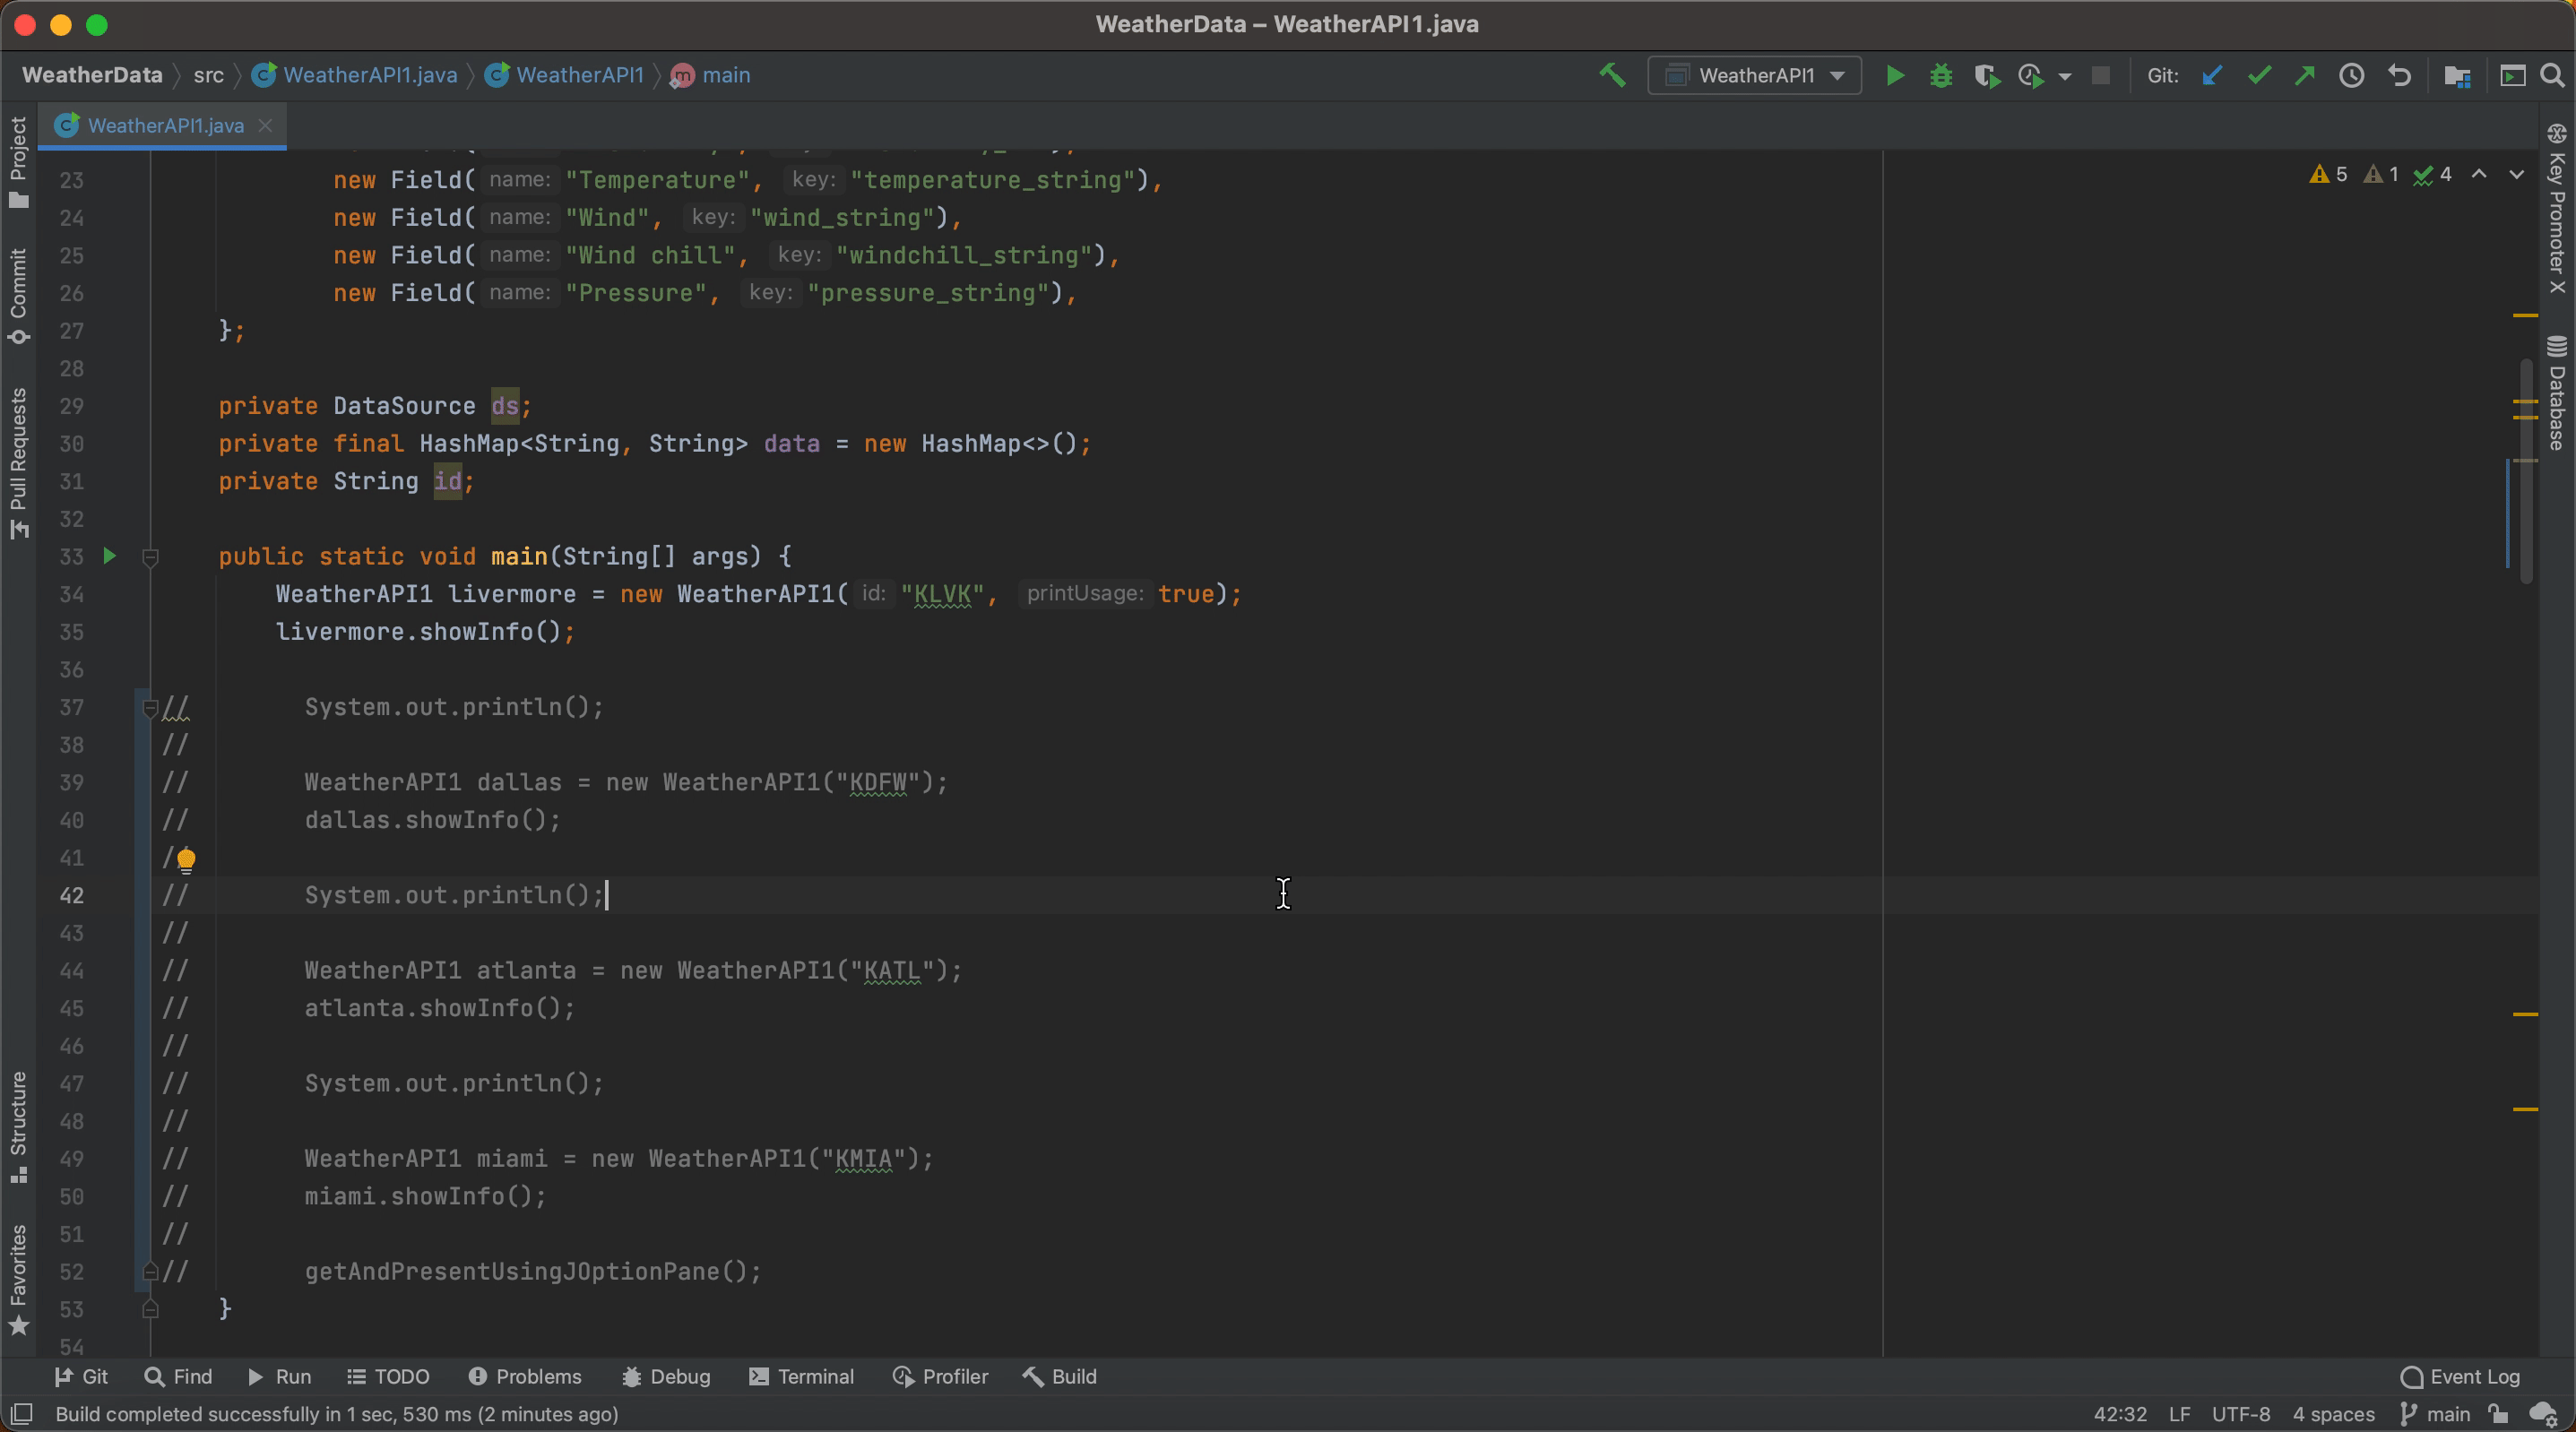Open the Event Log
Screen dimensions: 2576x1432
pyautogui.click(x=2460, y=1377)
